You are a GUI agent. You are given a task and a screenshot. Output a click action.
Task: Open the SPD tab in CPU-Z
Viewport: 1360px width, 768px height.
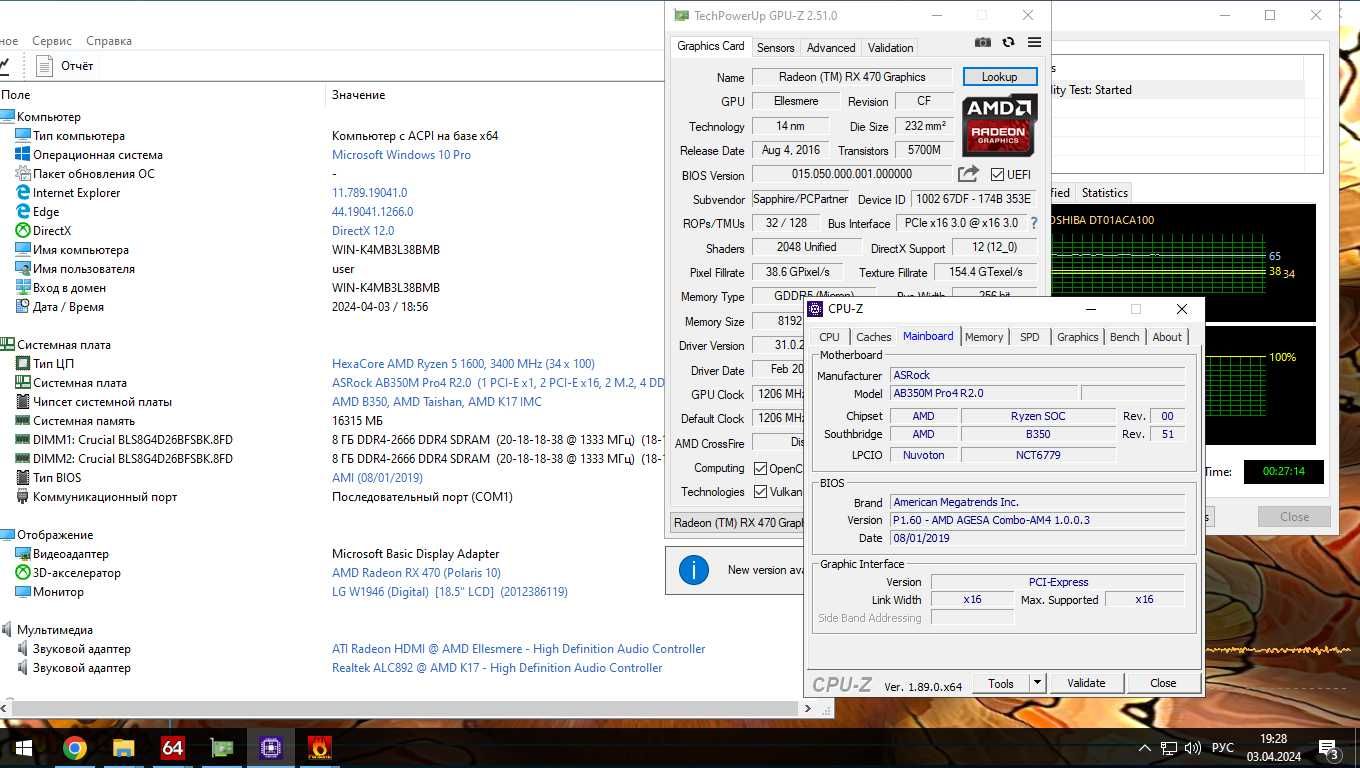(x=1029, y=337)
